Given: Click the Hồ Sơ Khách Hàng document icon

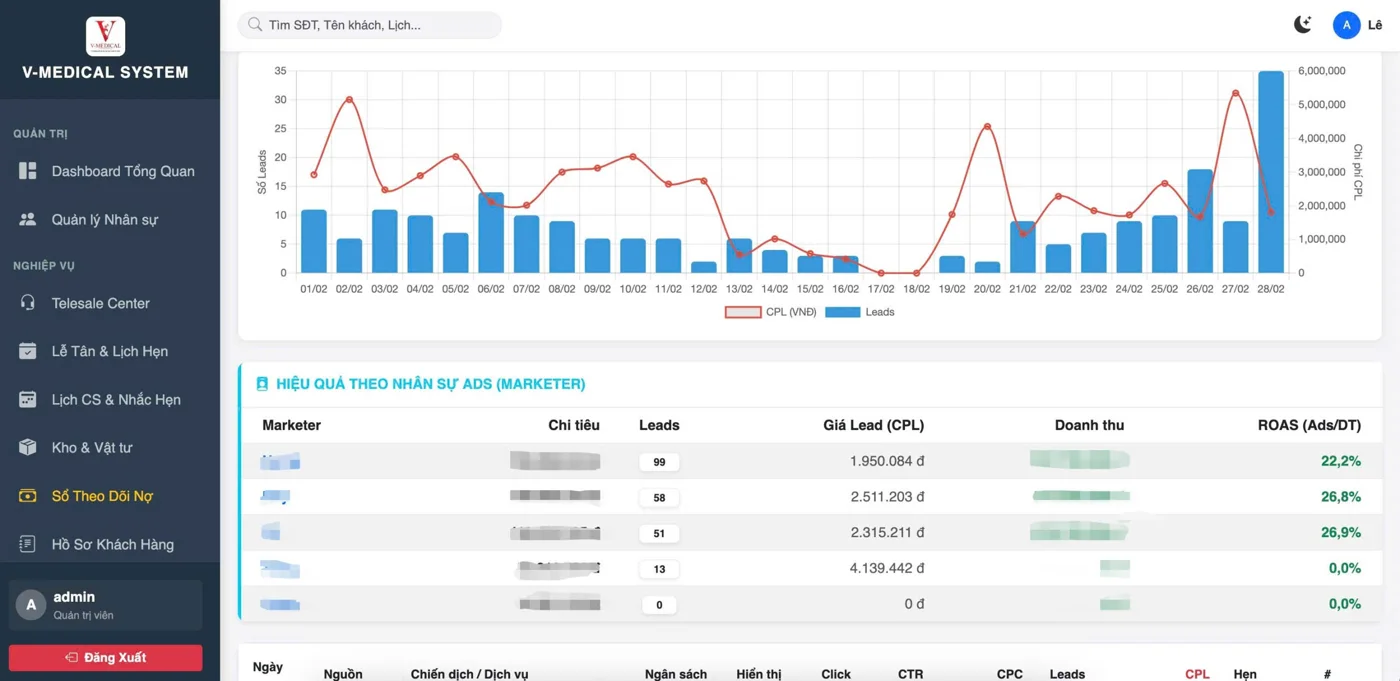Looking at the screenshot, I should coord(28,544).
